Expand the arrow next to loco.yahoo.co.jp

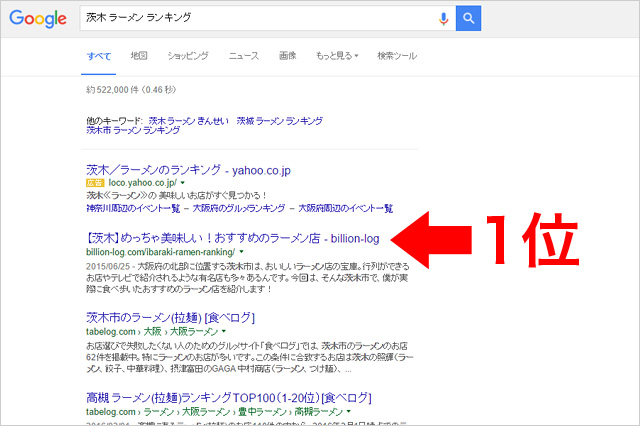(184, 184)
